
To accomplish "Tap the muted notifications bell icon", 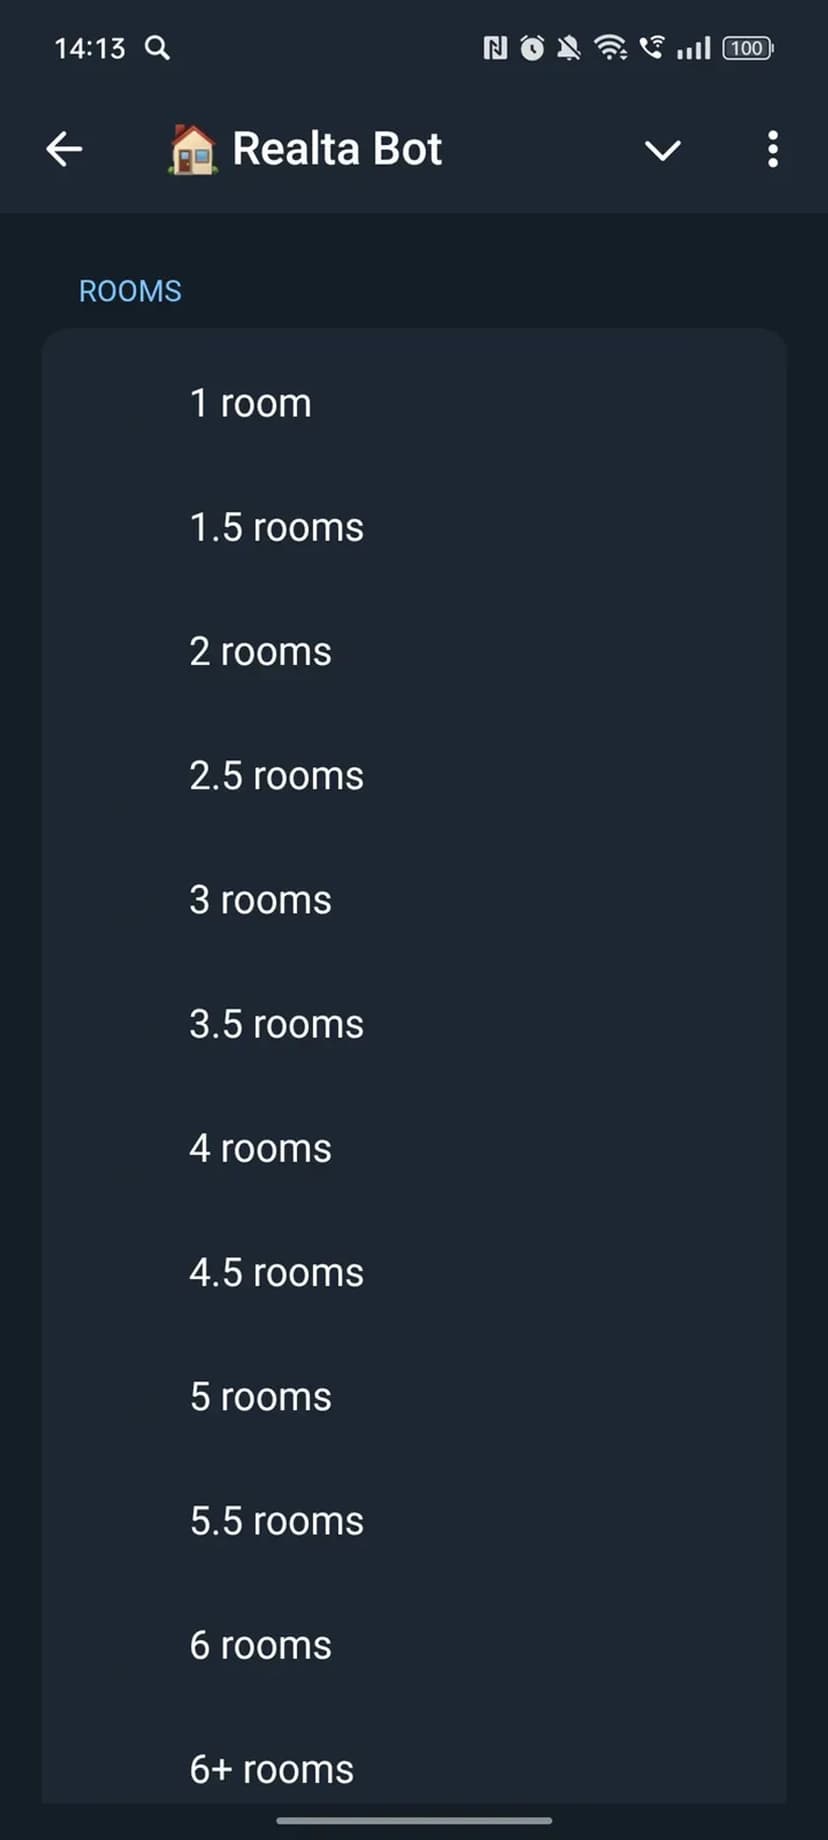I will pos(569,48).
